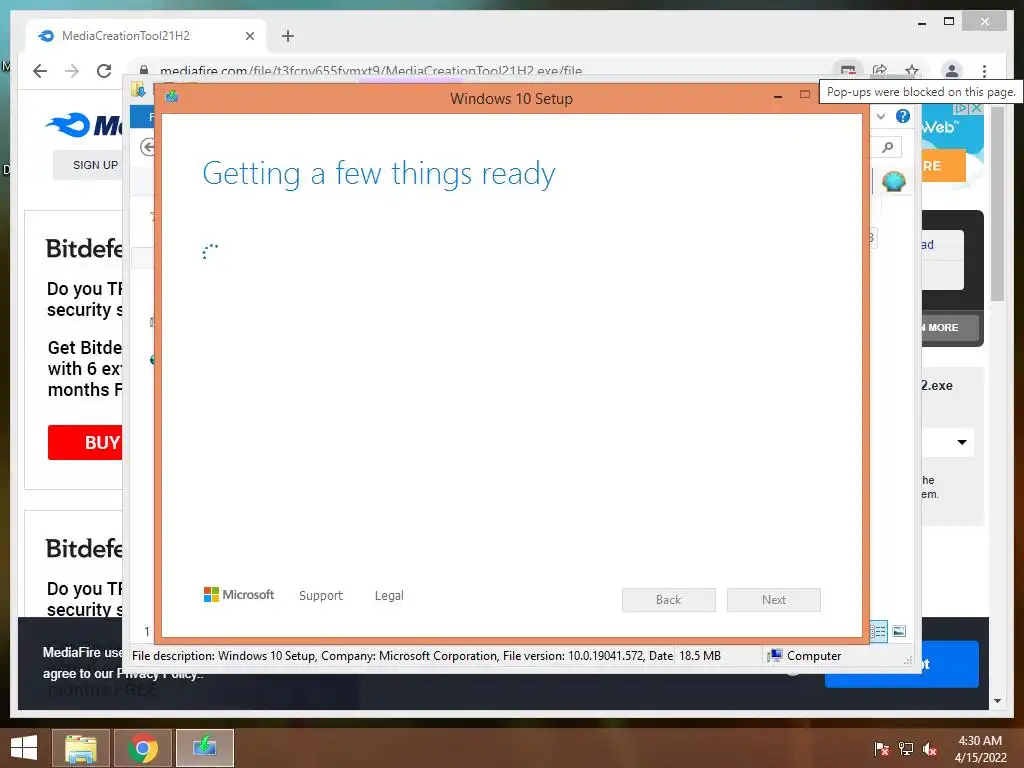The width and height of the screenshot is (1024, 768).
Task: Open Action Center flag tray icon
Action: [x=882, y=748]
